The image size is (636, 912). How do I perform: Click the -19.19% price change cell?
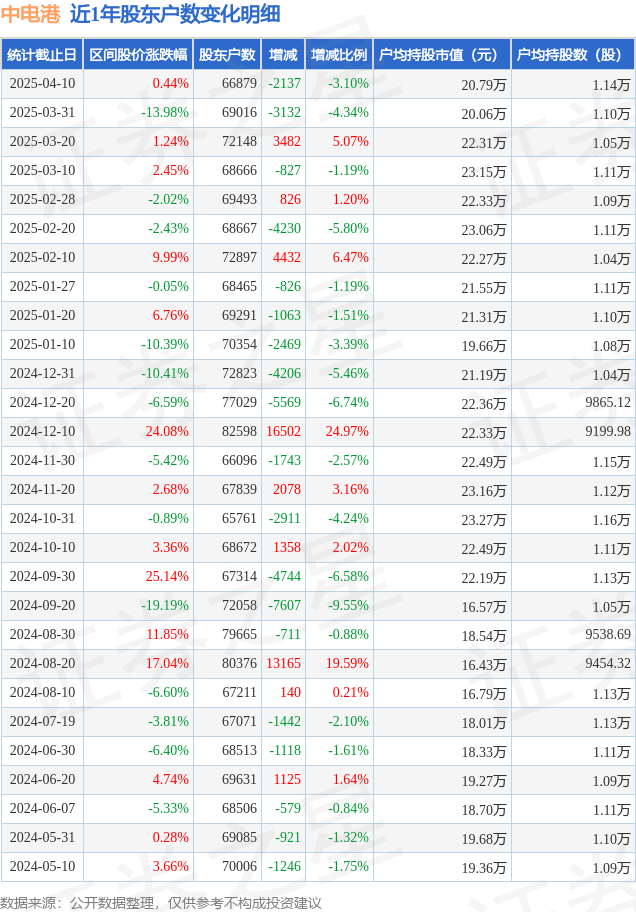click(165, 605)
